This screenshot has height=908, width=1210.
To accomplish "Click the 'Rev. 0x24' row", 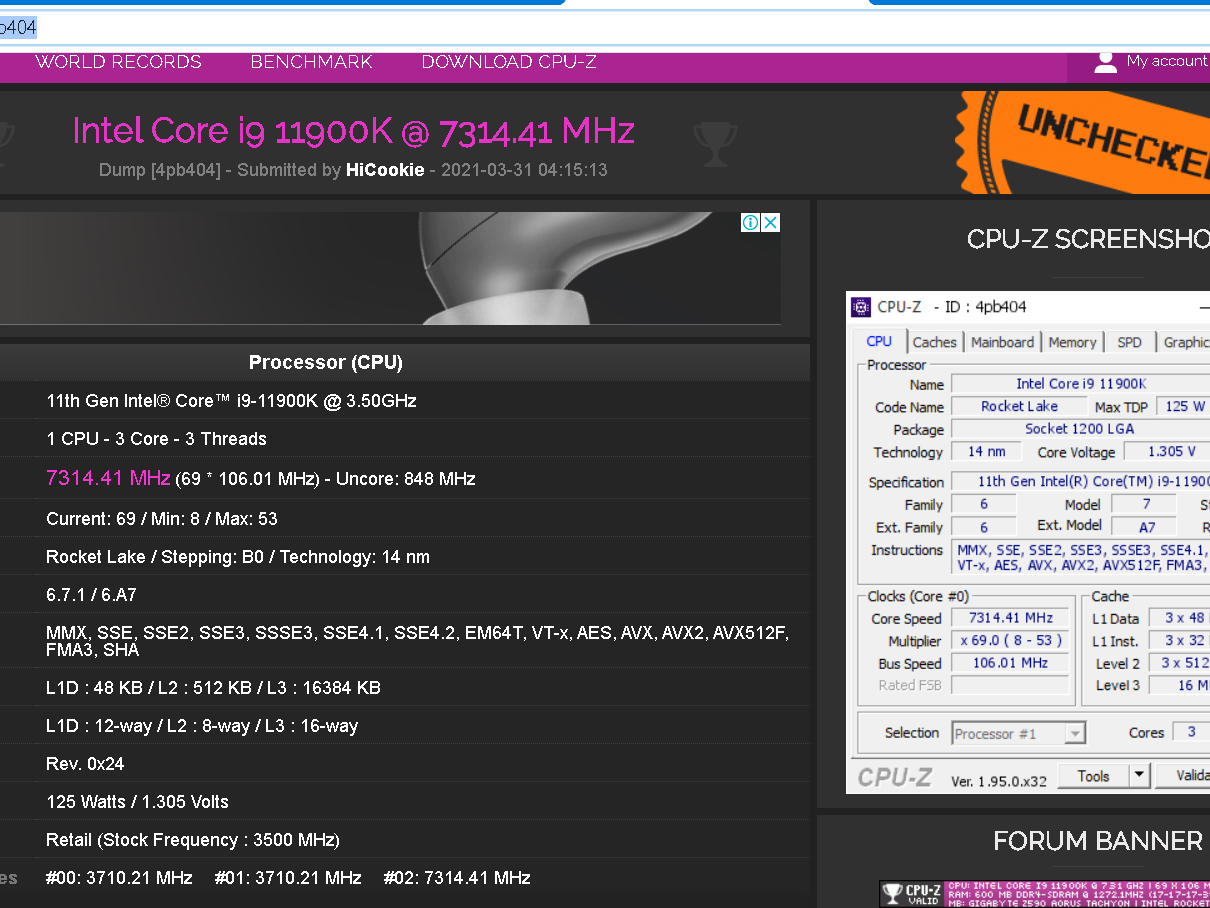I will (405, 764).
